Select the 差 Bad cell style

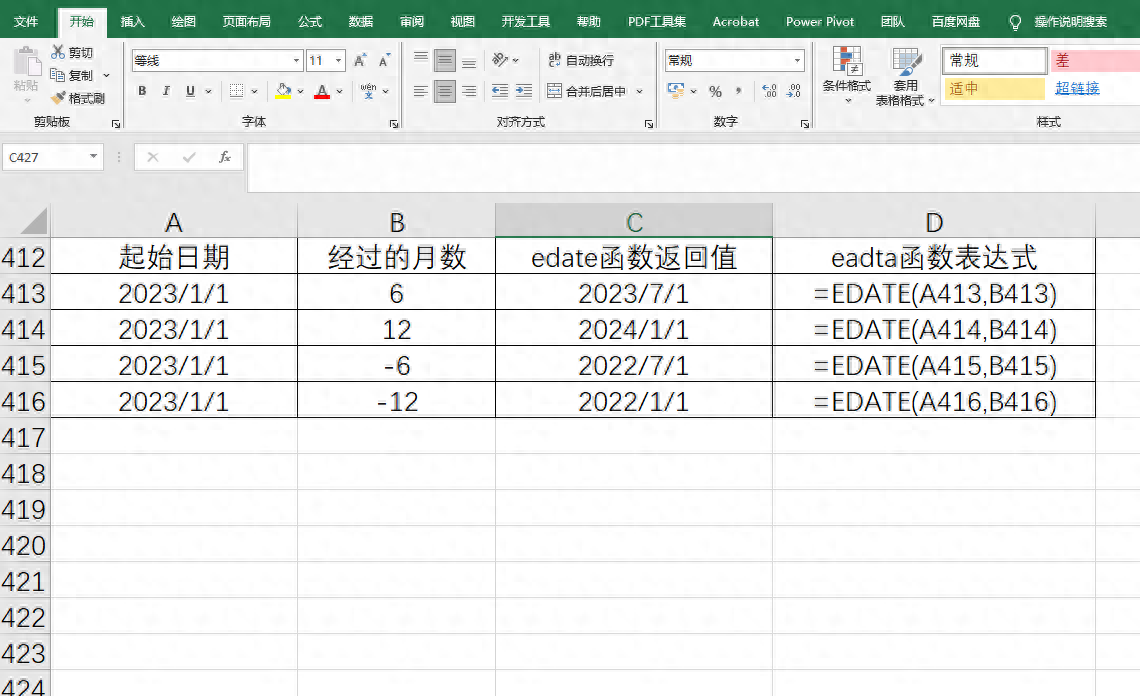click(1094, 60)
